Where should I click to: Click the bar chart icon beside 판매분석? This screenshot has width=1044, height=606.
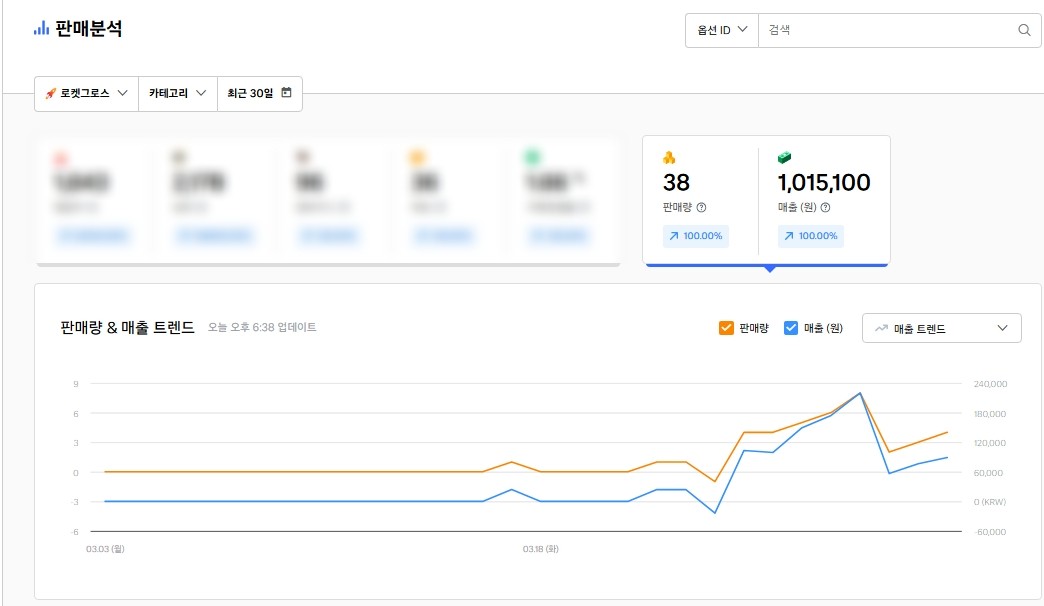pos(41,29)
